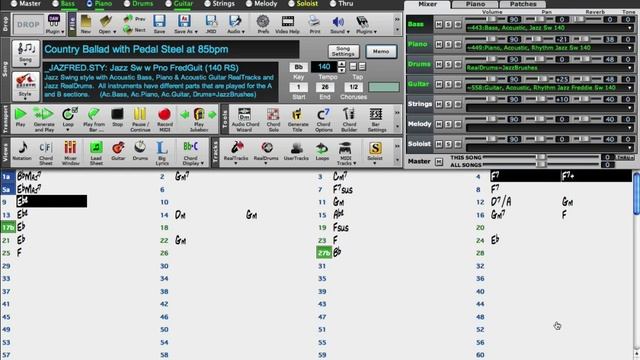Open the Lead Sheet view
This screenshot has width=640, height=360.
(96, 153)
